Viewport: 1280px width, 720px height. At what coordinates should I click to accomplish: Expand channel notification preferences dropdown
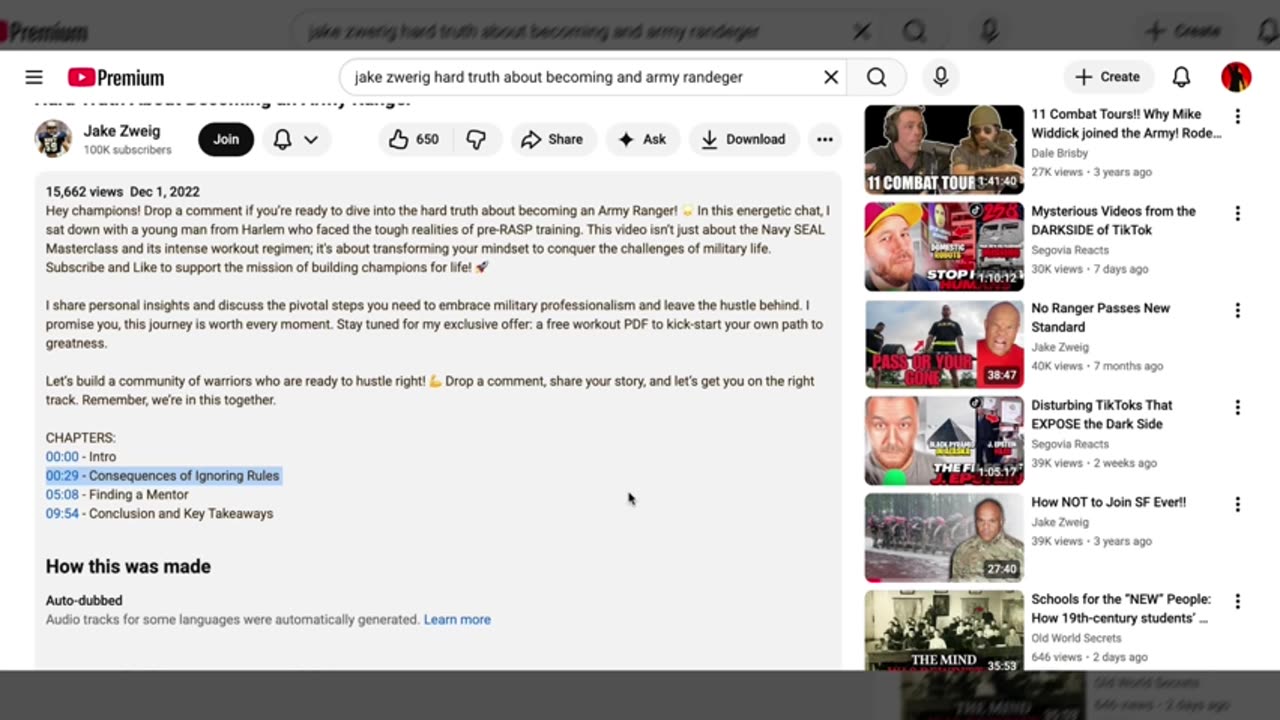pos(297,139)
